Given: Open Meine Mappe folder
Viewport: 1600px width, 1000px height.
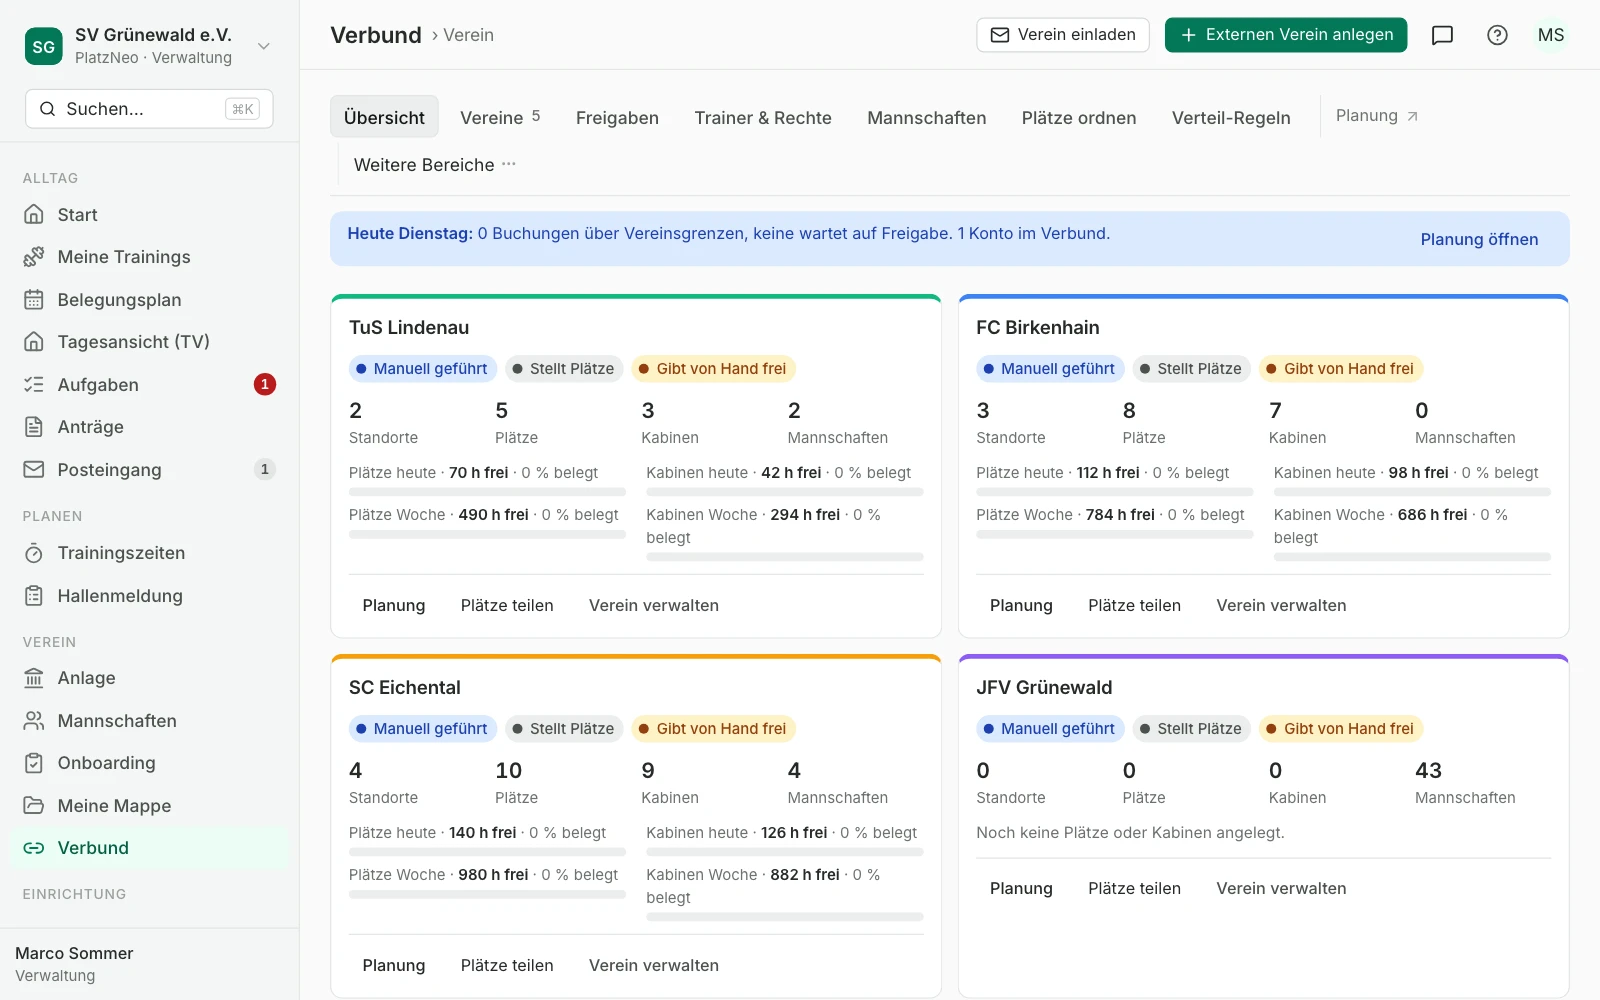Looking at the screenshot, I should click(149, 806).
